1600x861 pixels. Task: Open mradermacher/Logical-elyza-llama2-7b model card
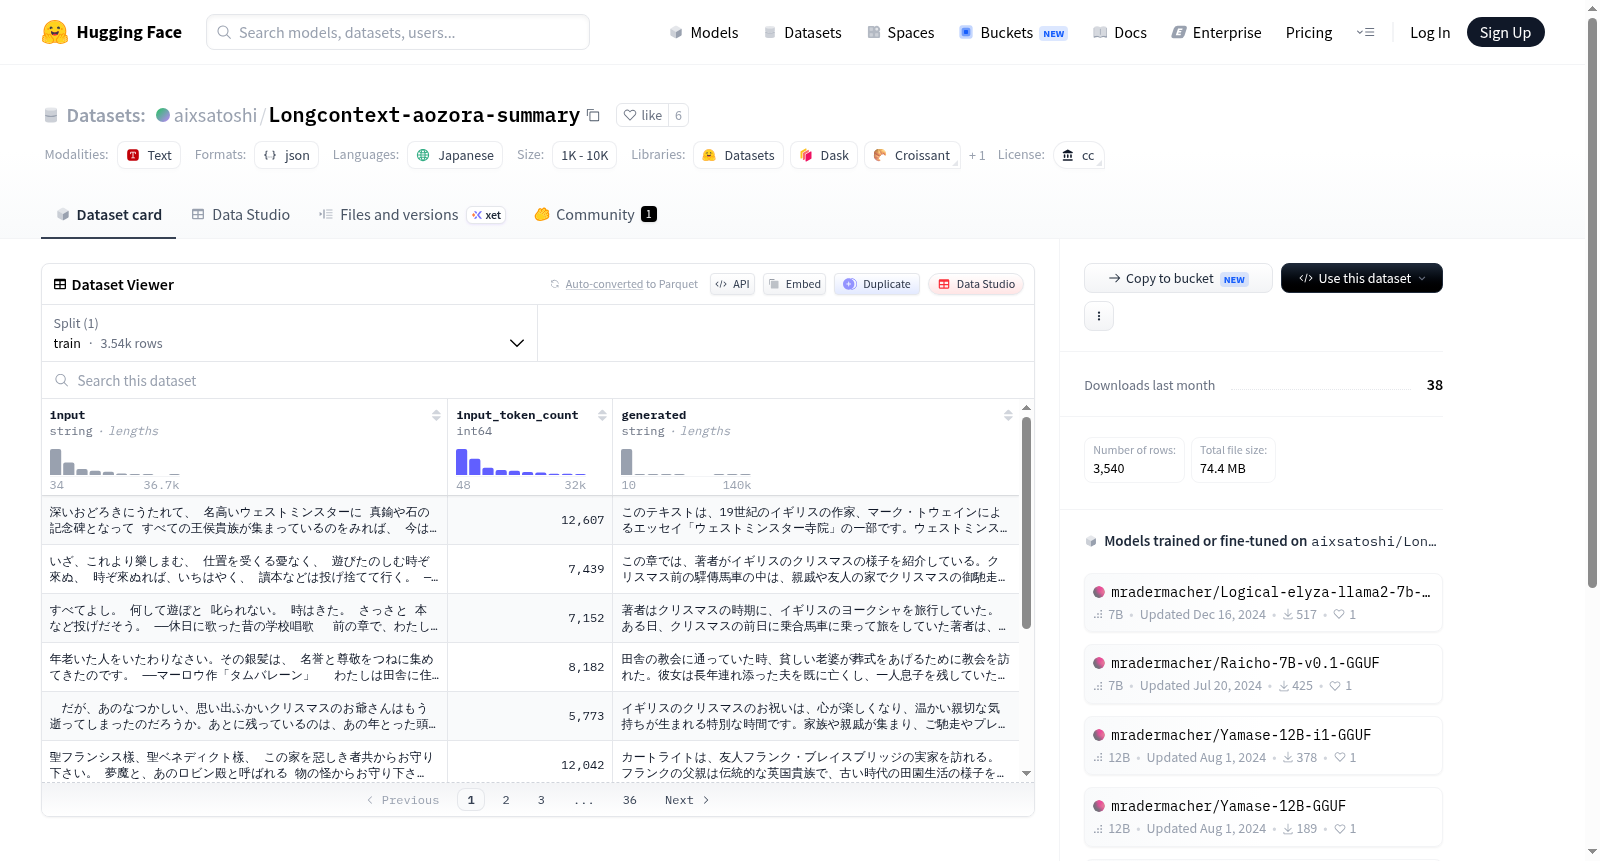tap(1263, 602)
